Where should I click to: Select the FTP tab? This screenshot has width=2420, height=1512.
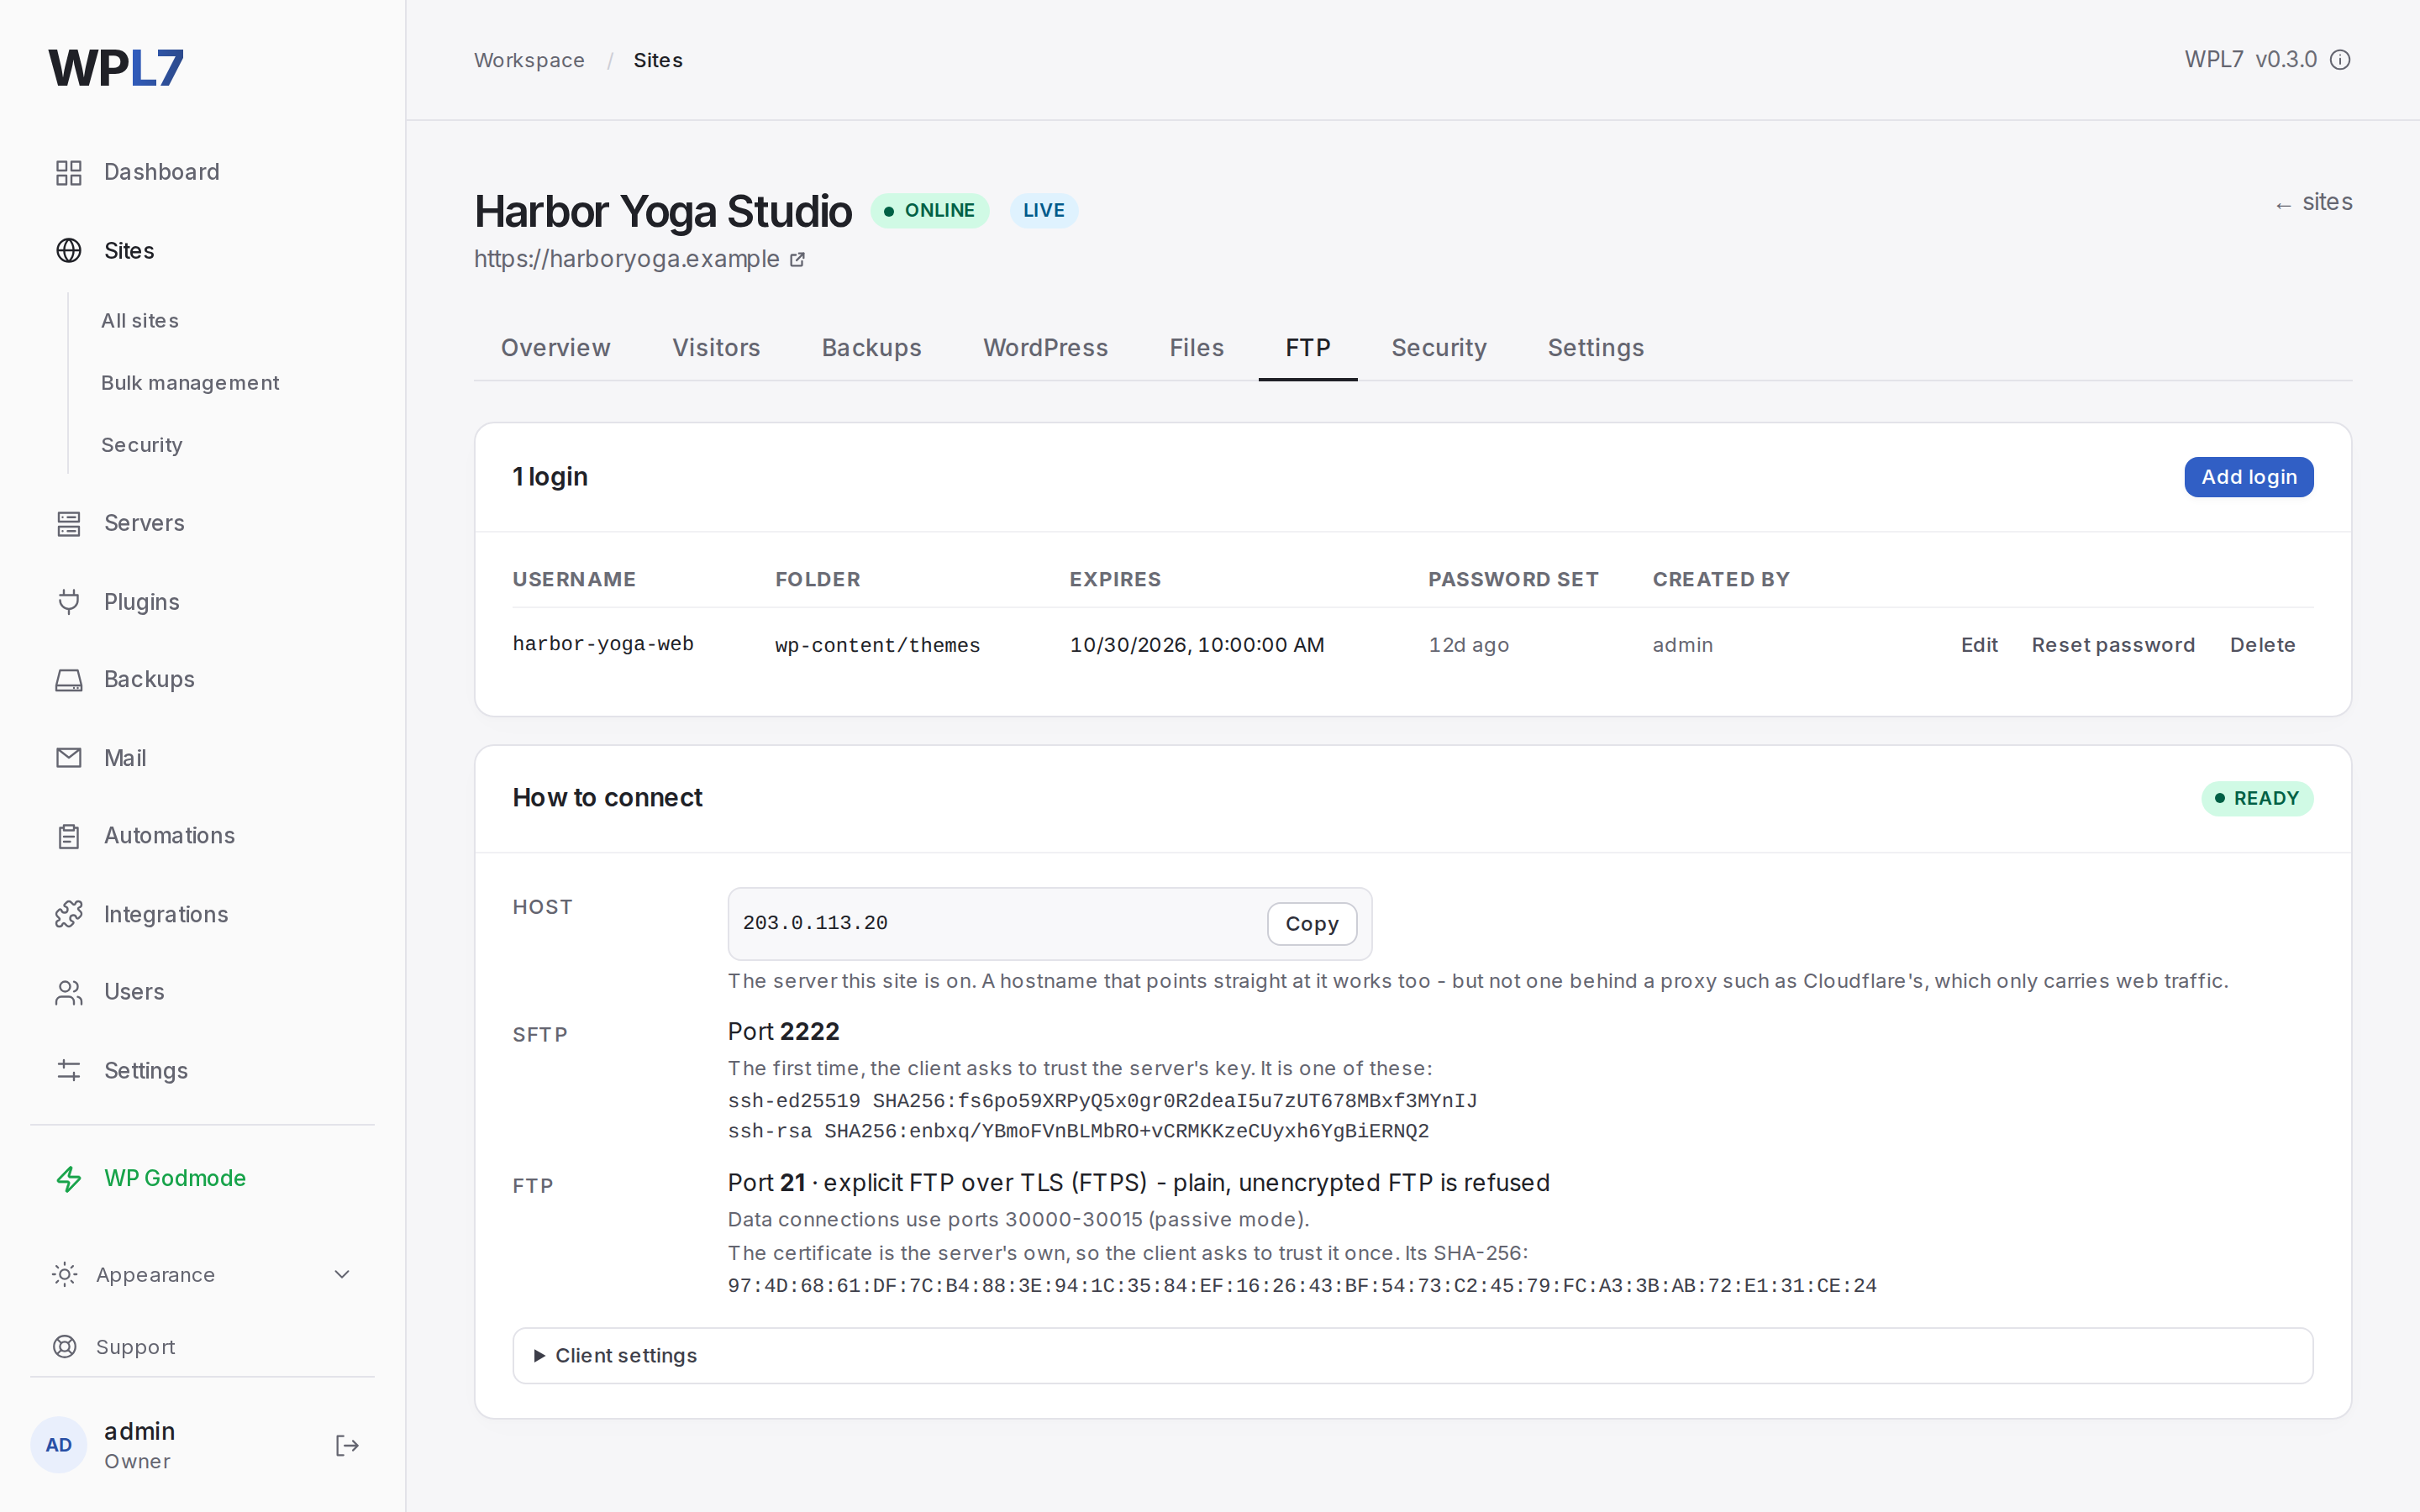point(1307,348)
